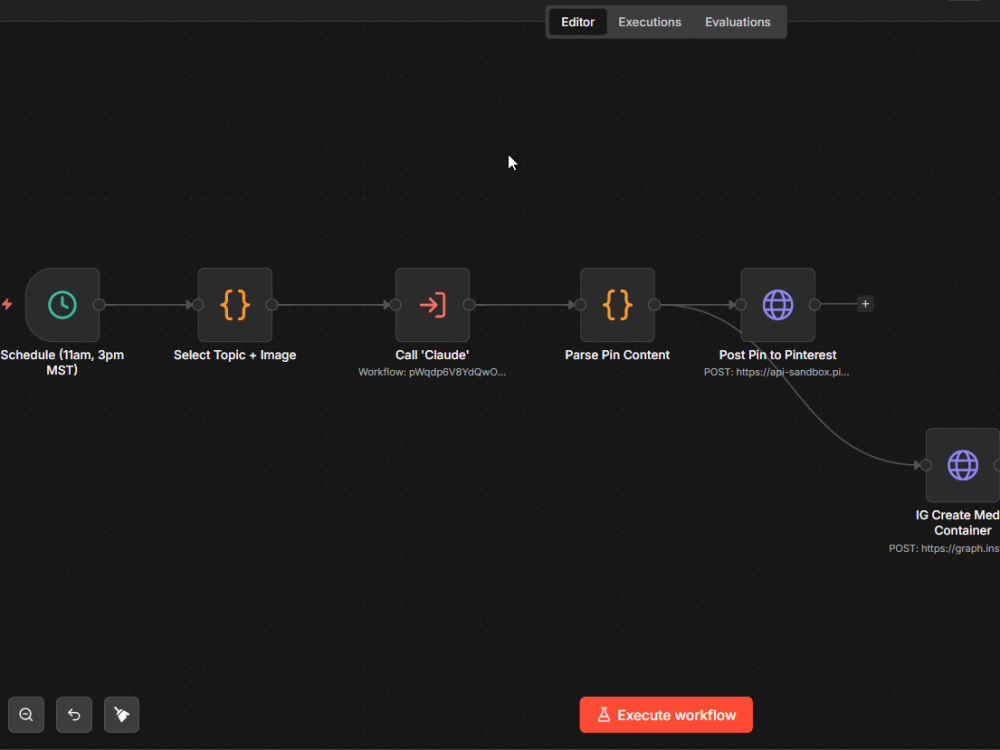Open the Call 'Claude' sub-workflow node

(432, 305)
